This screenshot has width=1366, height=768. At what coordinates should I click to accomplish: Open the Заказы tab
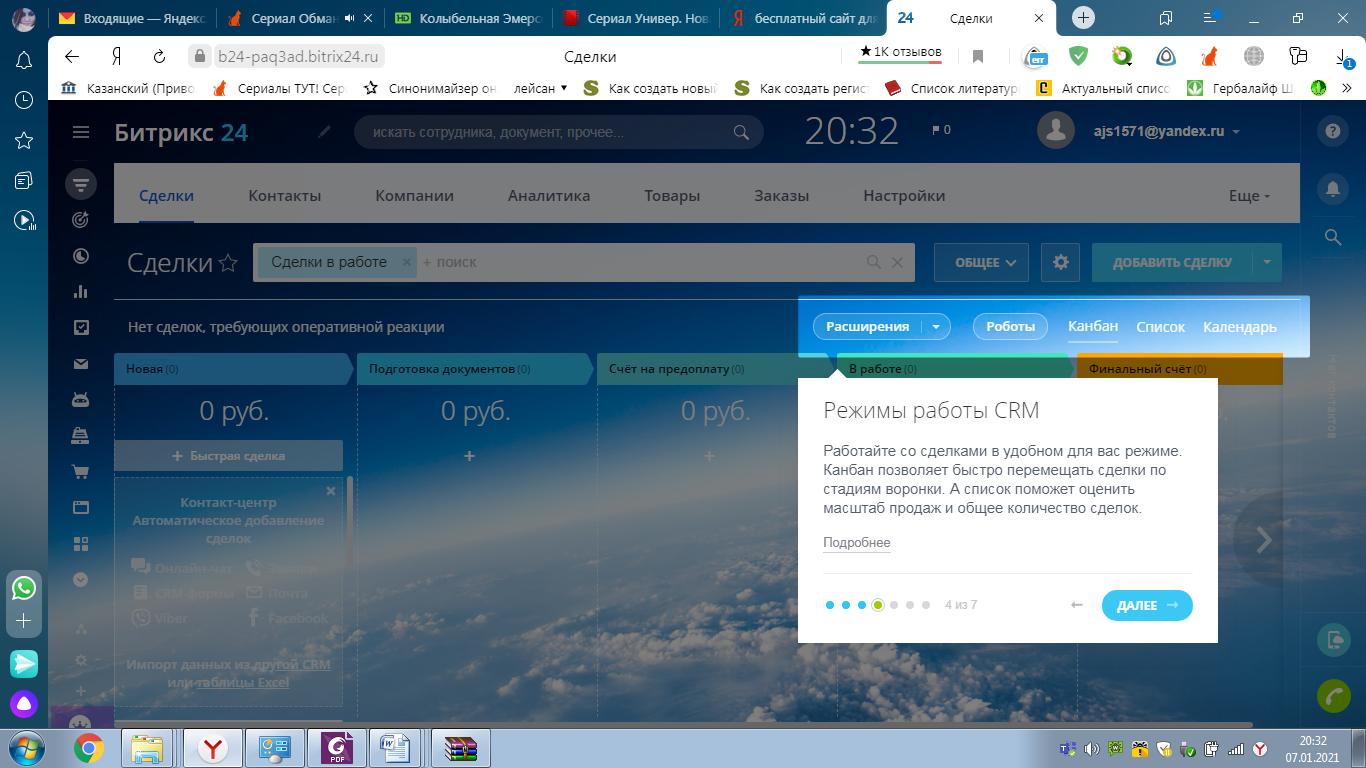[x=782, y=196]
